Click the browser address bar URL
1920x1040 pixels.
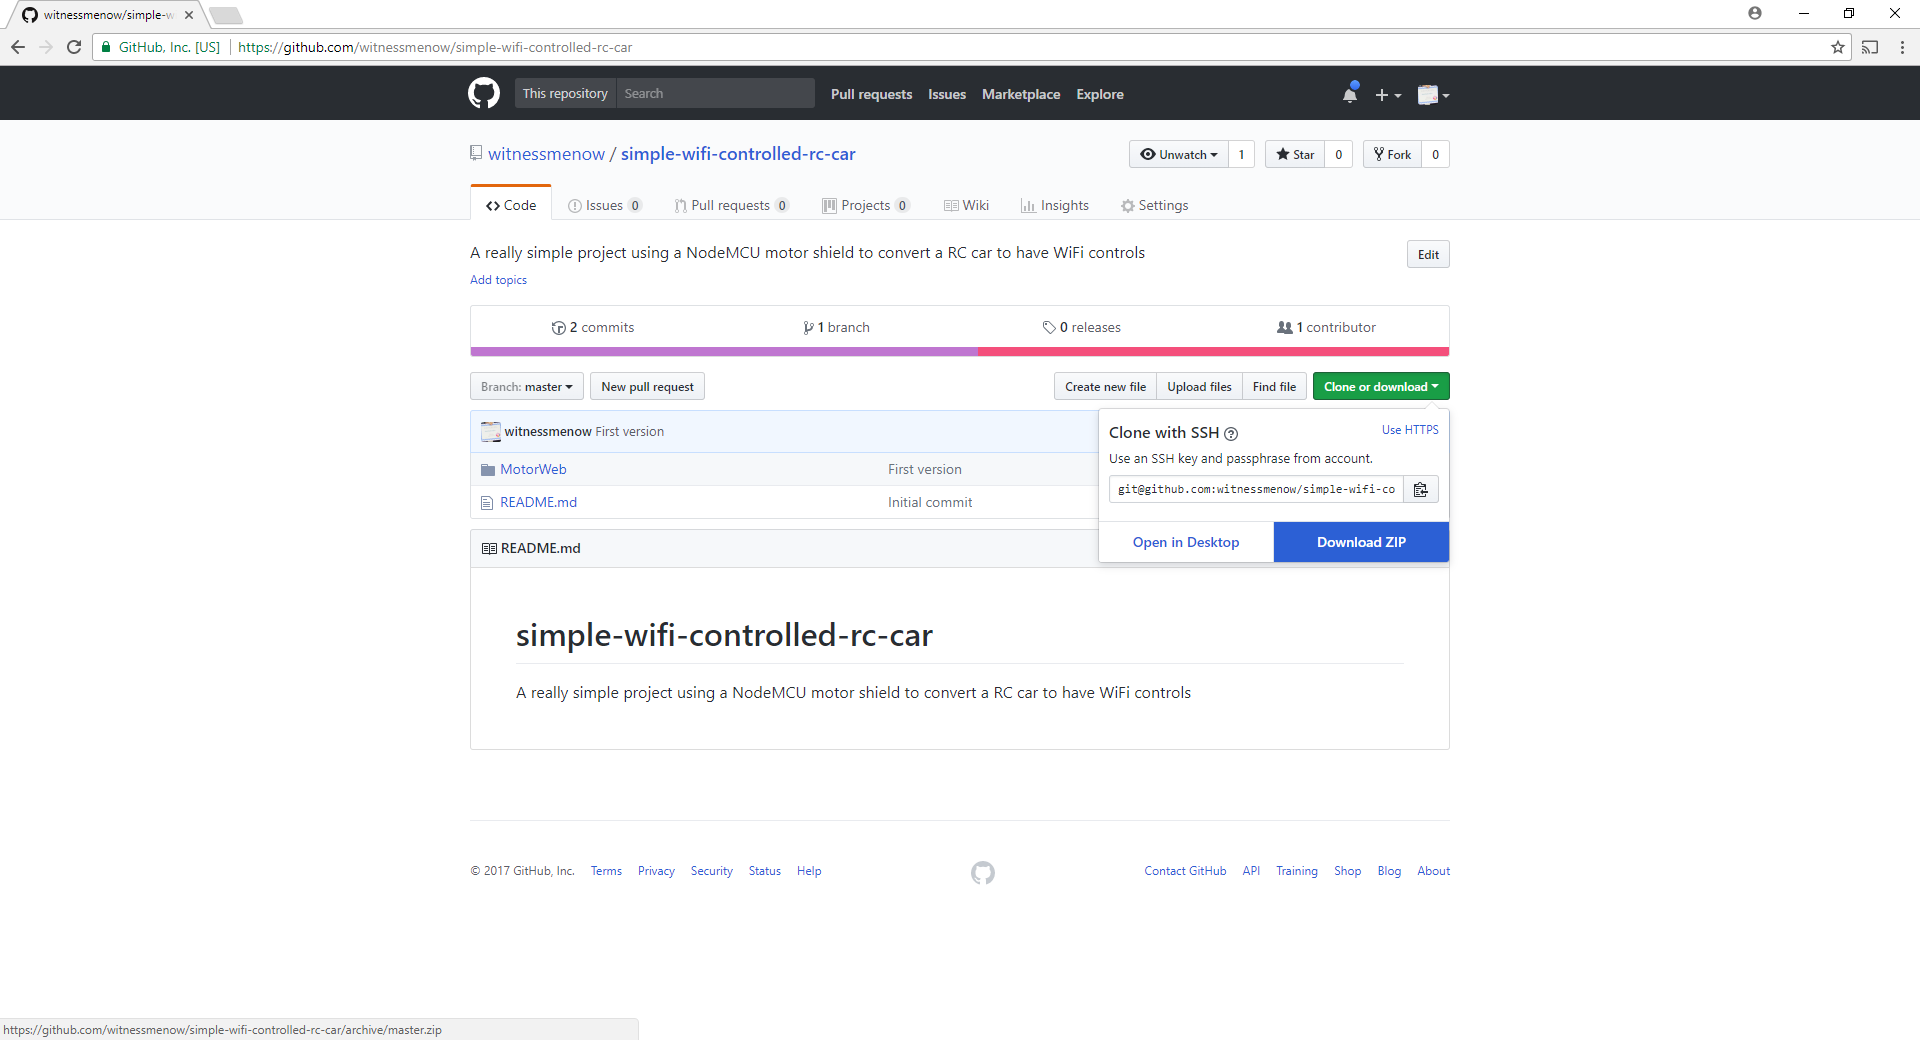pyautogui.click(x=435, y=47)
